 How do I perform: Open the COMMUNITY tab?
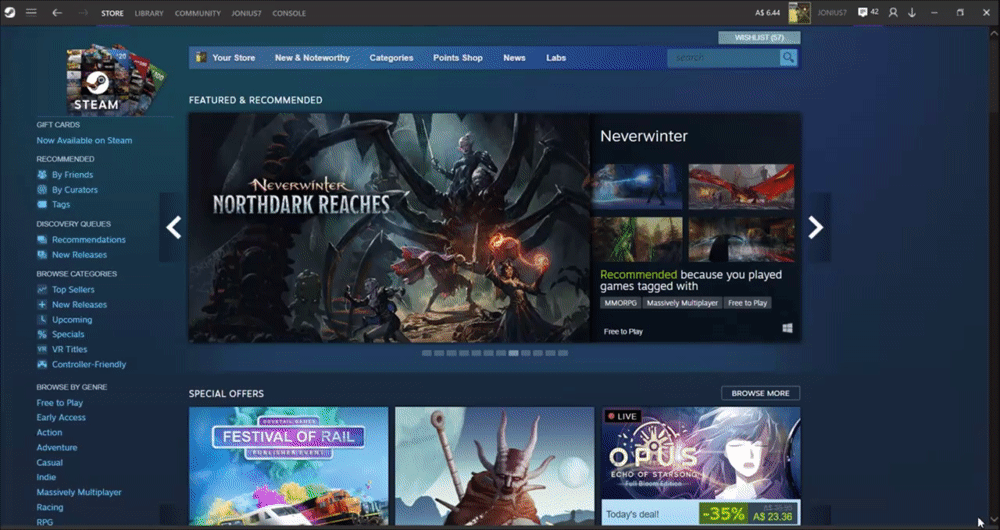click(x=198, y=13)
